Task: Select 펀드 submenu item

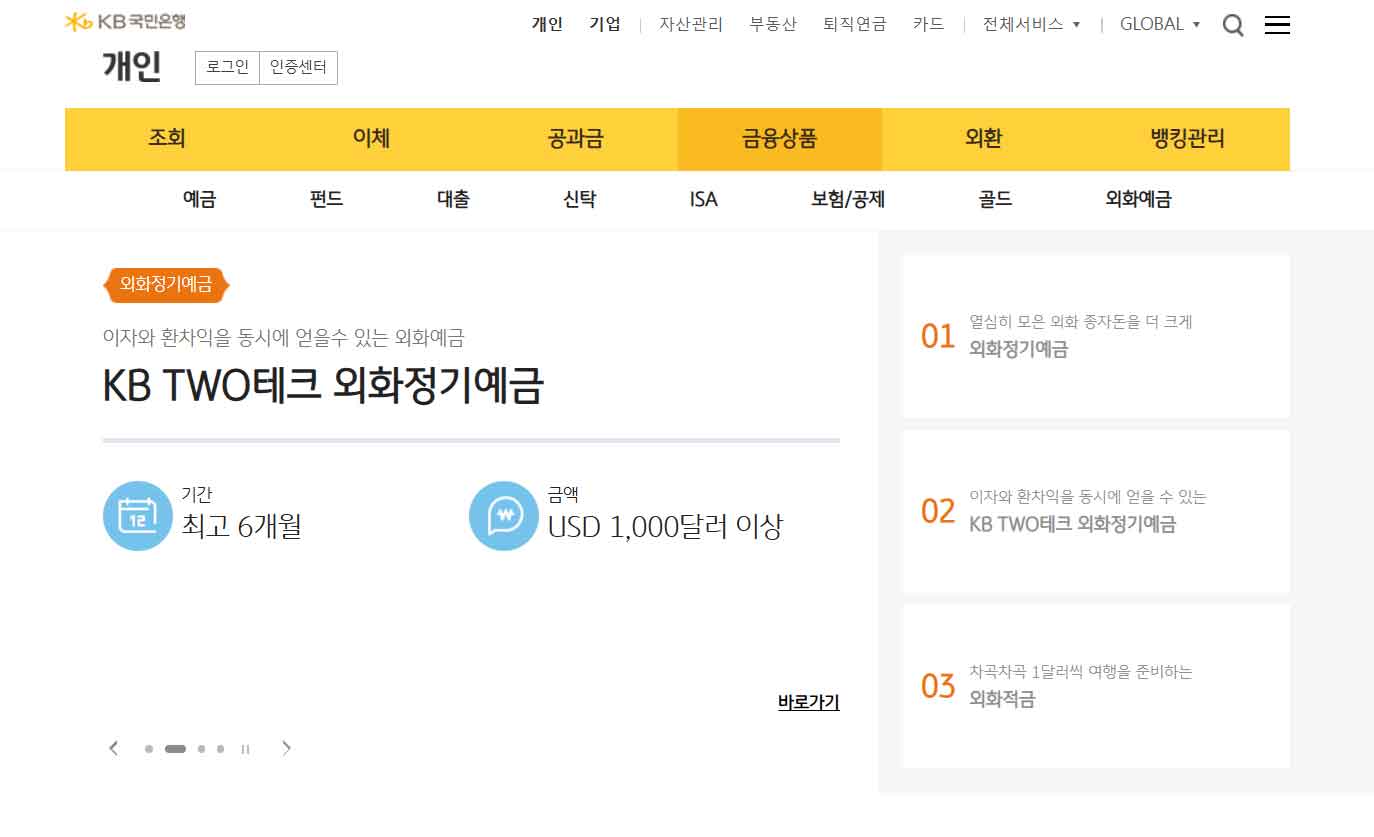Action: (326, 199)
